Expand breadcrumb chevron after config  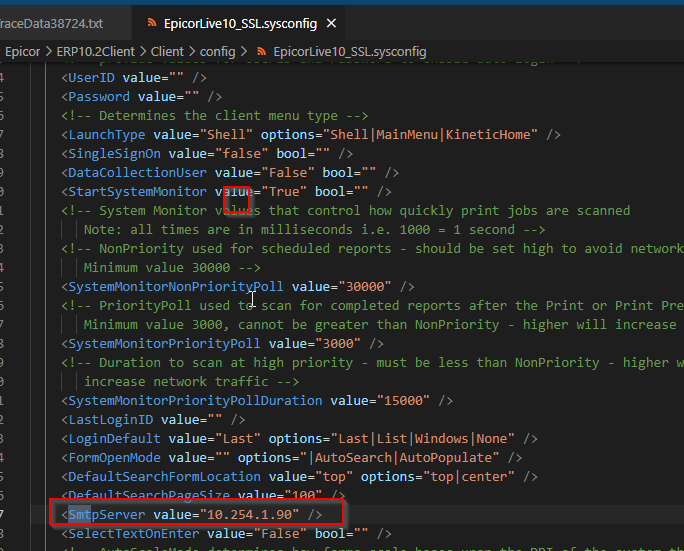coord(244,51)
